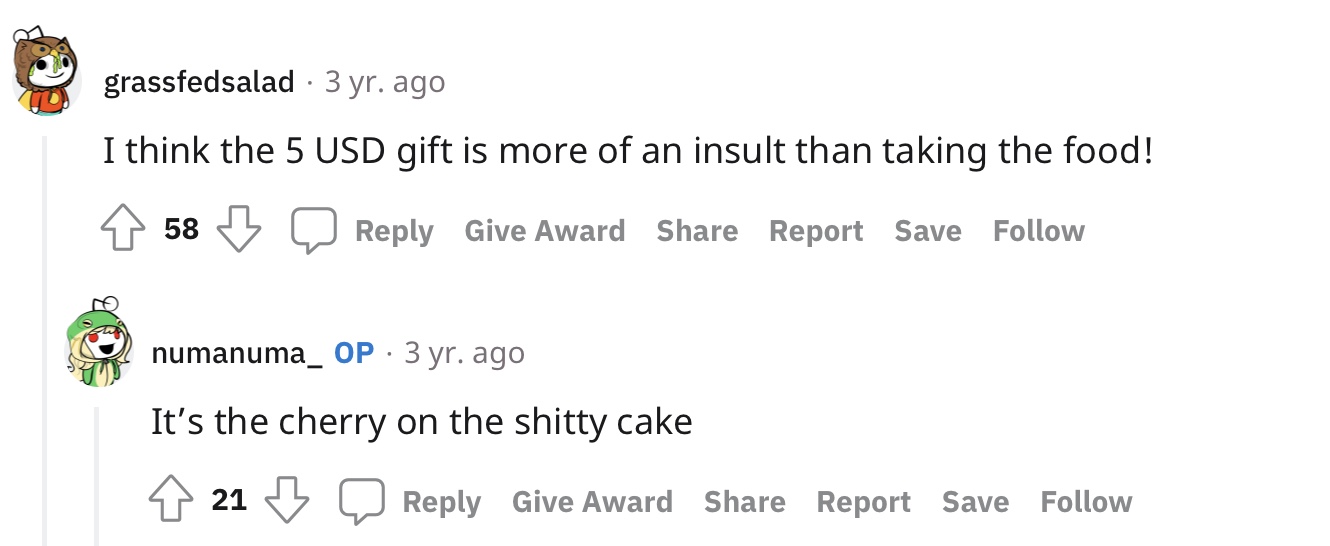Click the speech bubble icon under grassfedsalad's comment
1330x546 pixels.
coord(313,231)
